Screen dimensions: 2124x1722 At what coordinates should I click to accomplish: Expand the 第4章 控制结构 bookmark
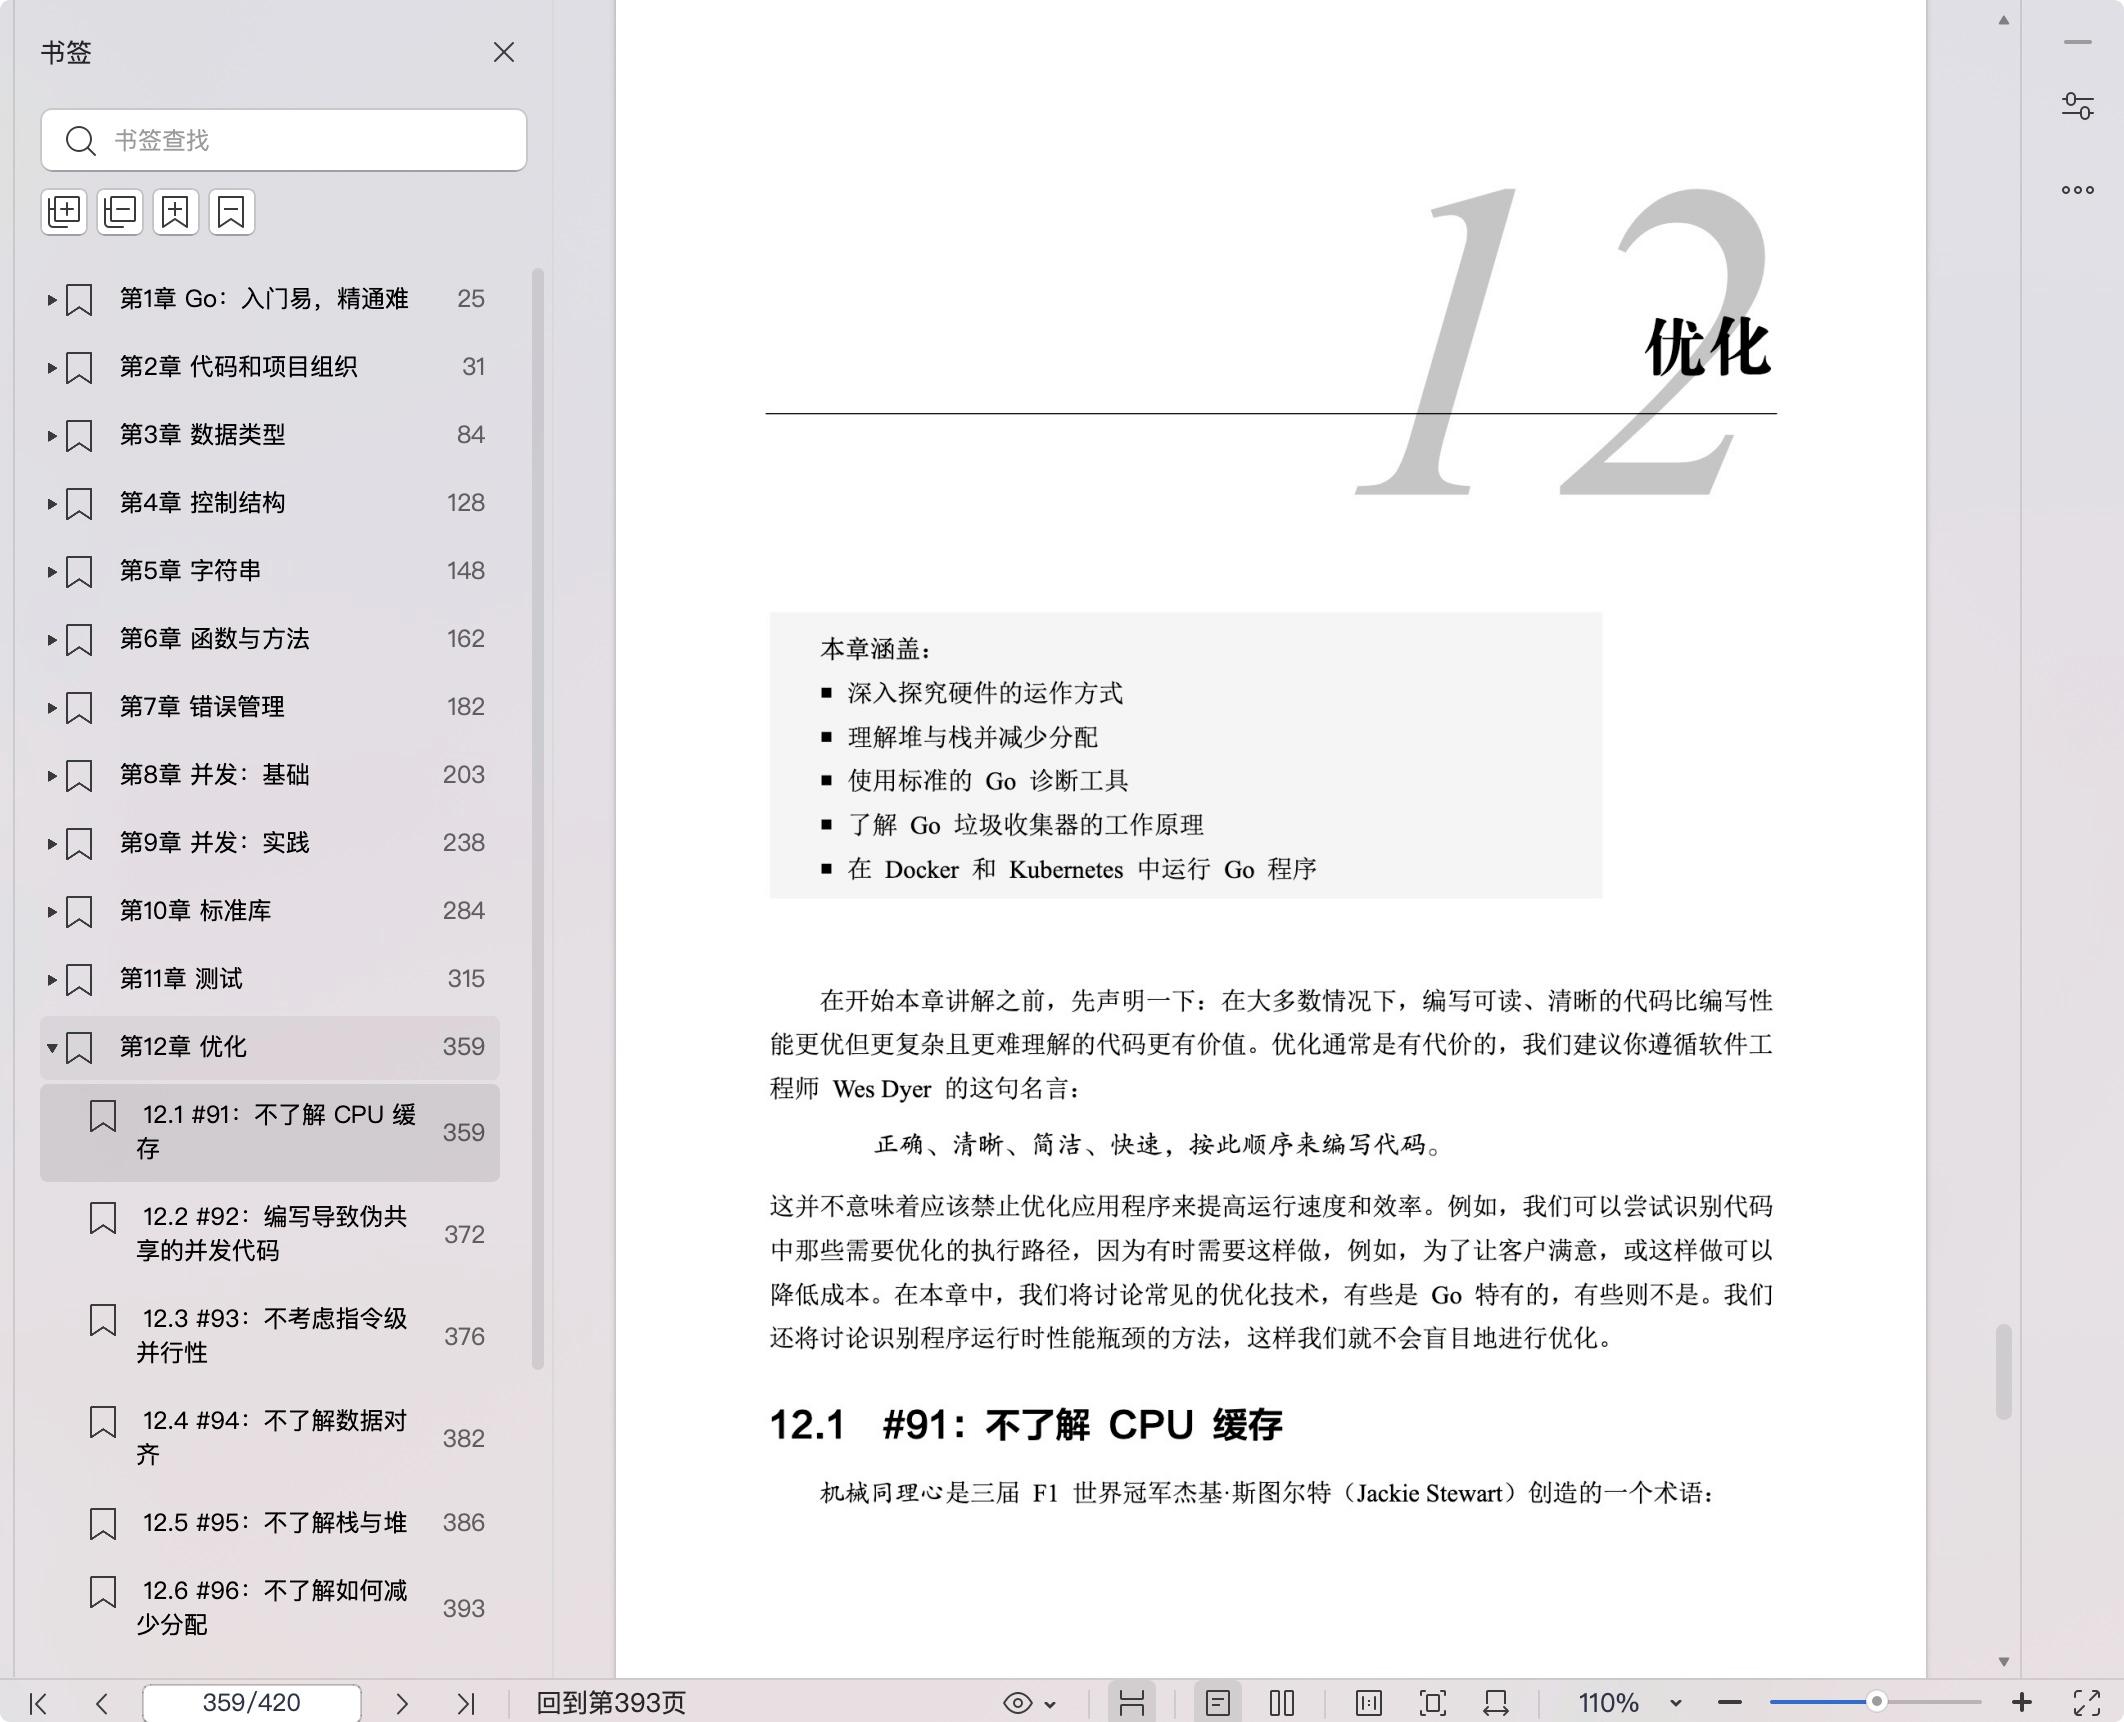(x=51, y=503)
